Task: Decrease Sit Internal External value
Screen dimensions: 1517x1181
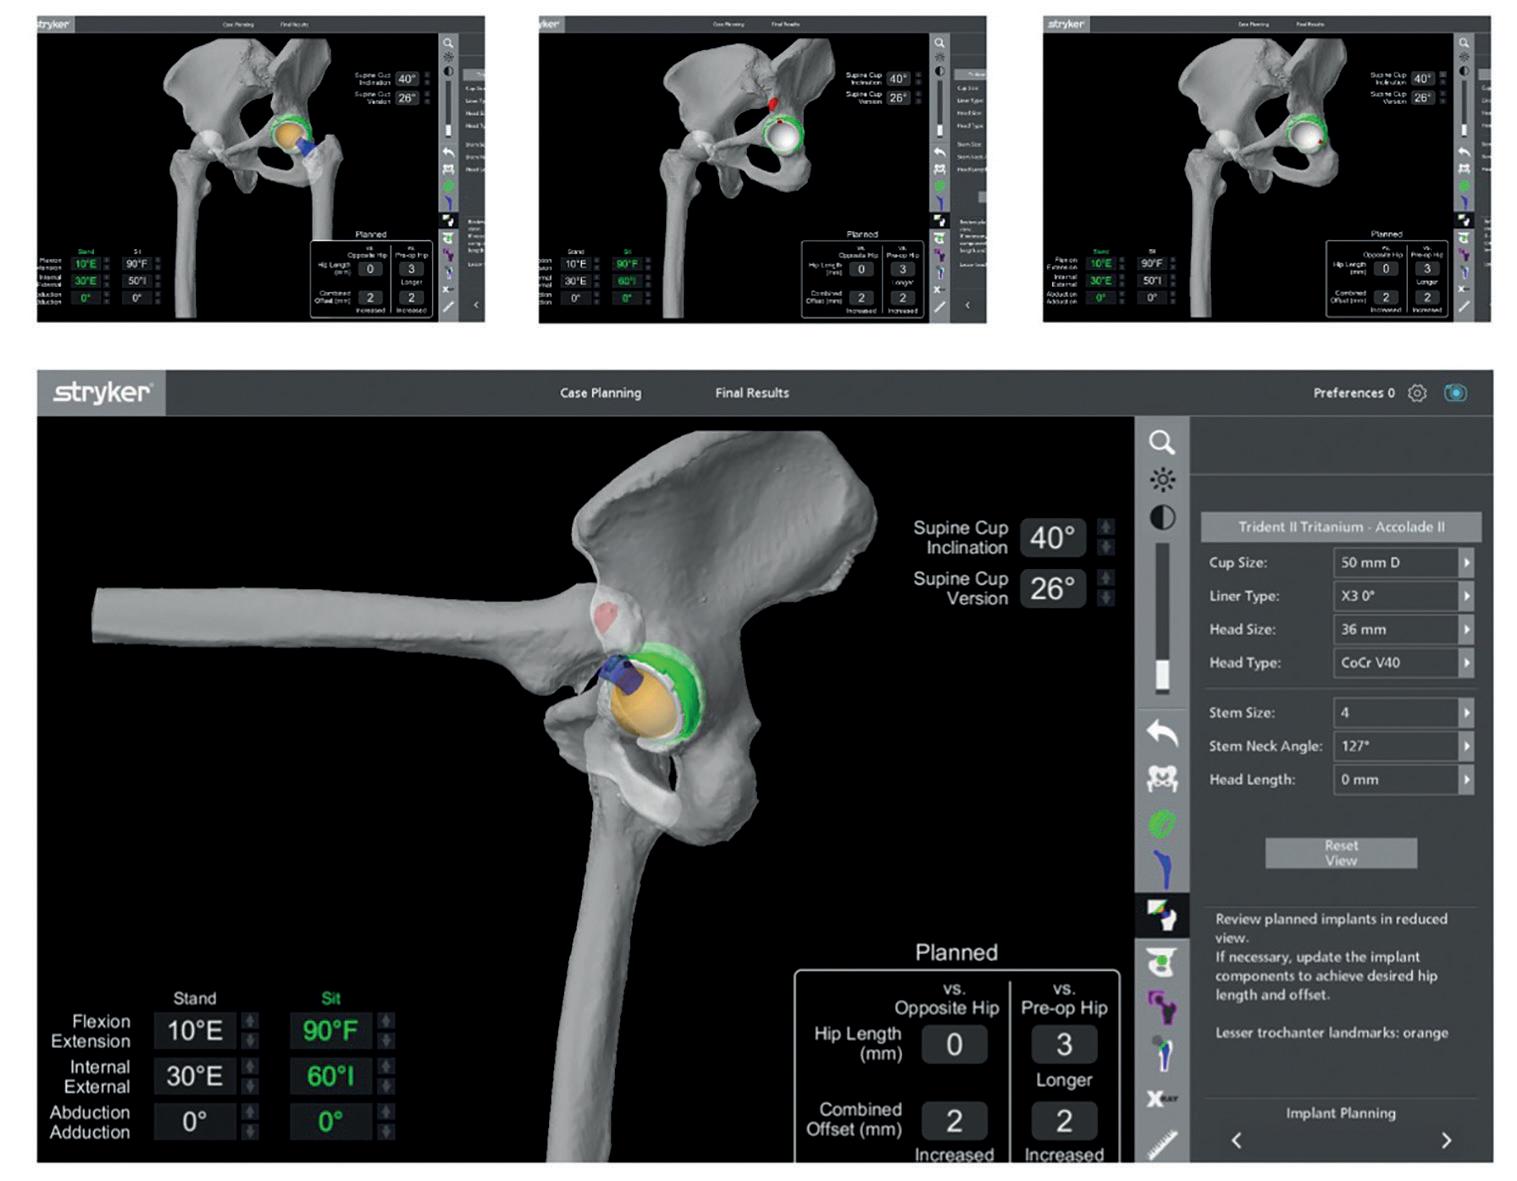Action: point(386,1086)
